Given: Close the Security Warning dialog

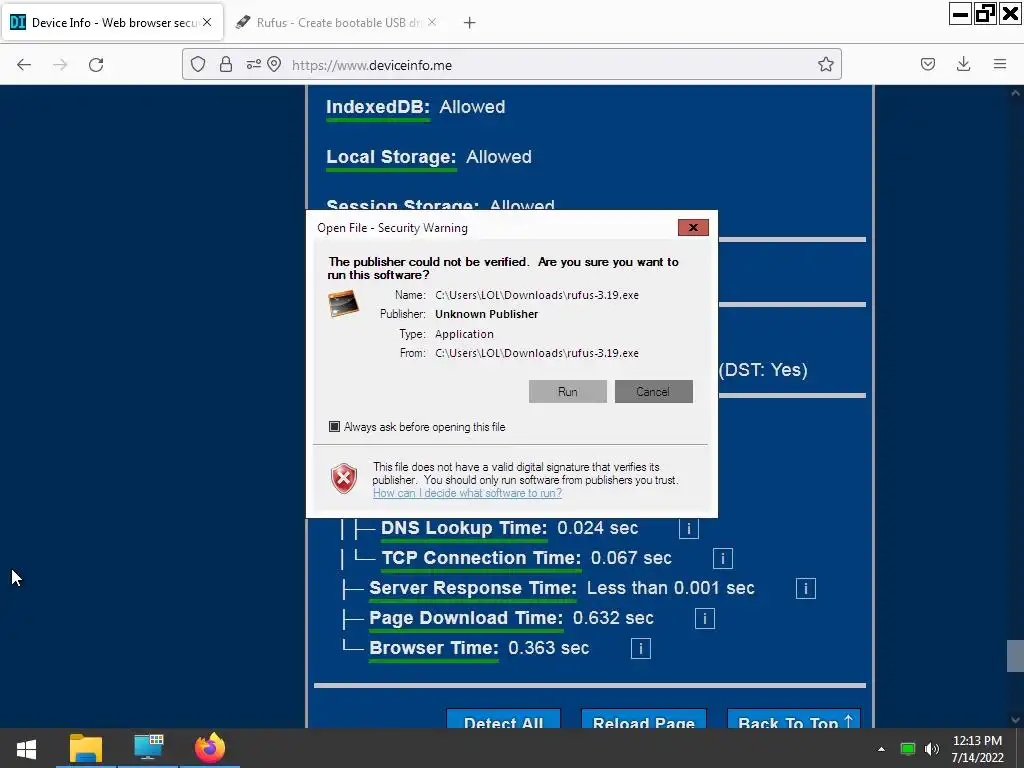Looking at the screenshot, I should (693, 227).
